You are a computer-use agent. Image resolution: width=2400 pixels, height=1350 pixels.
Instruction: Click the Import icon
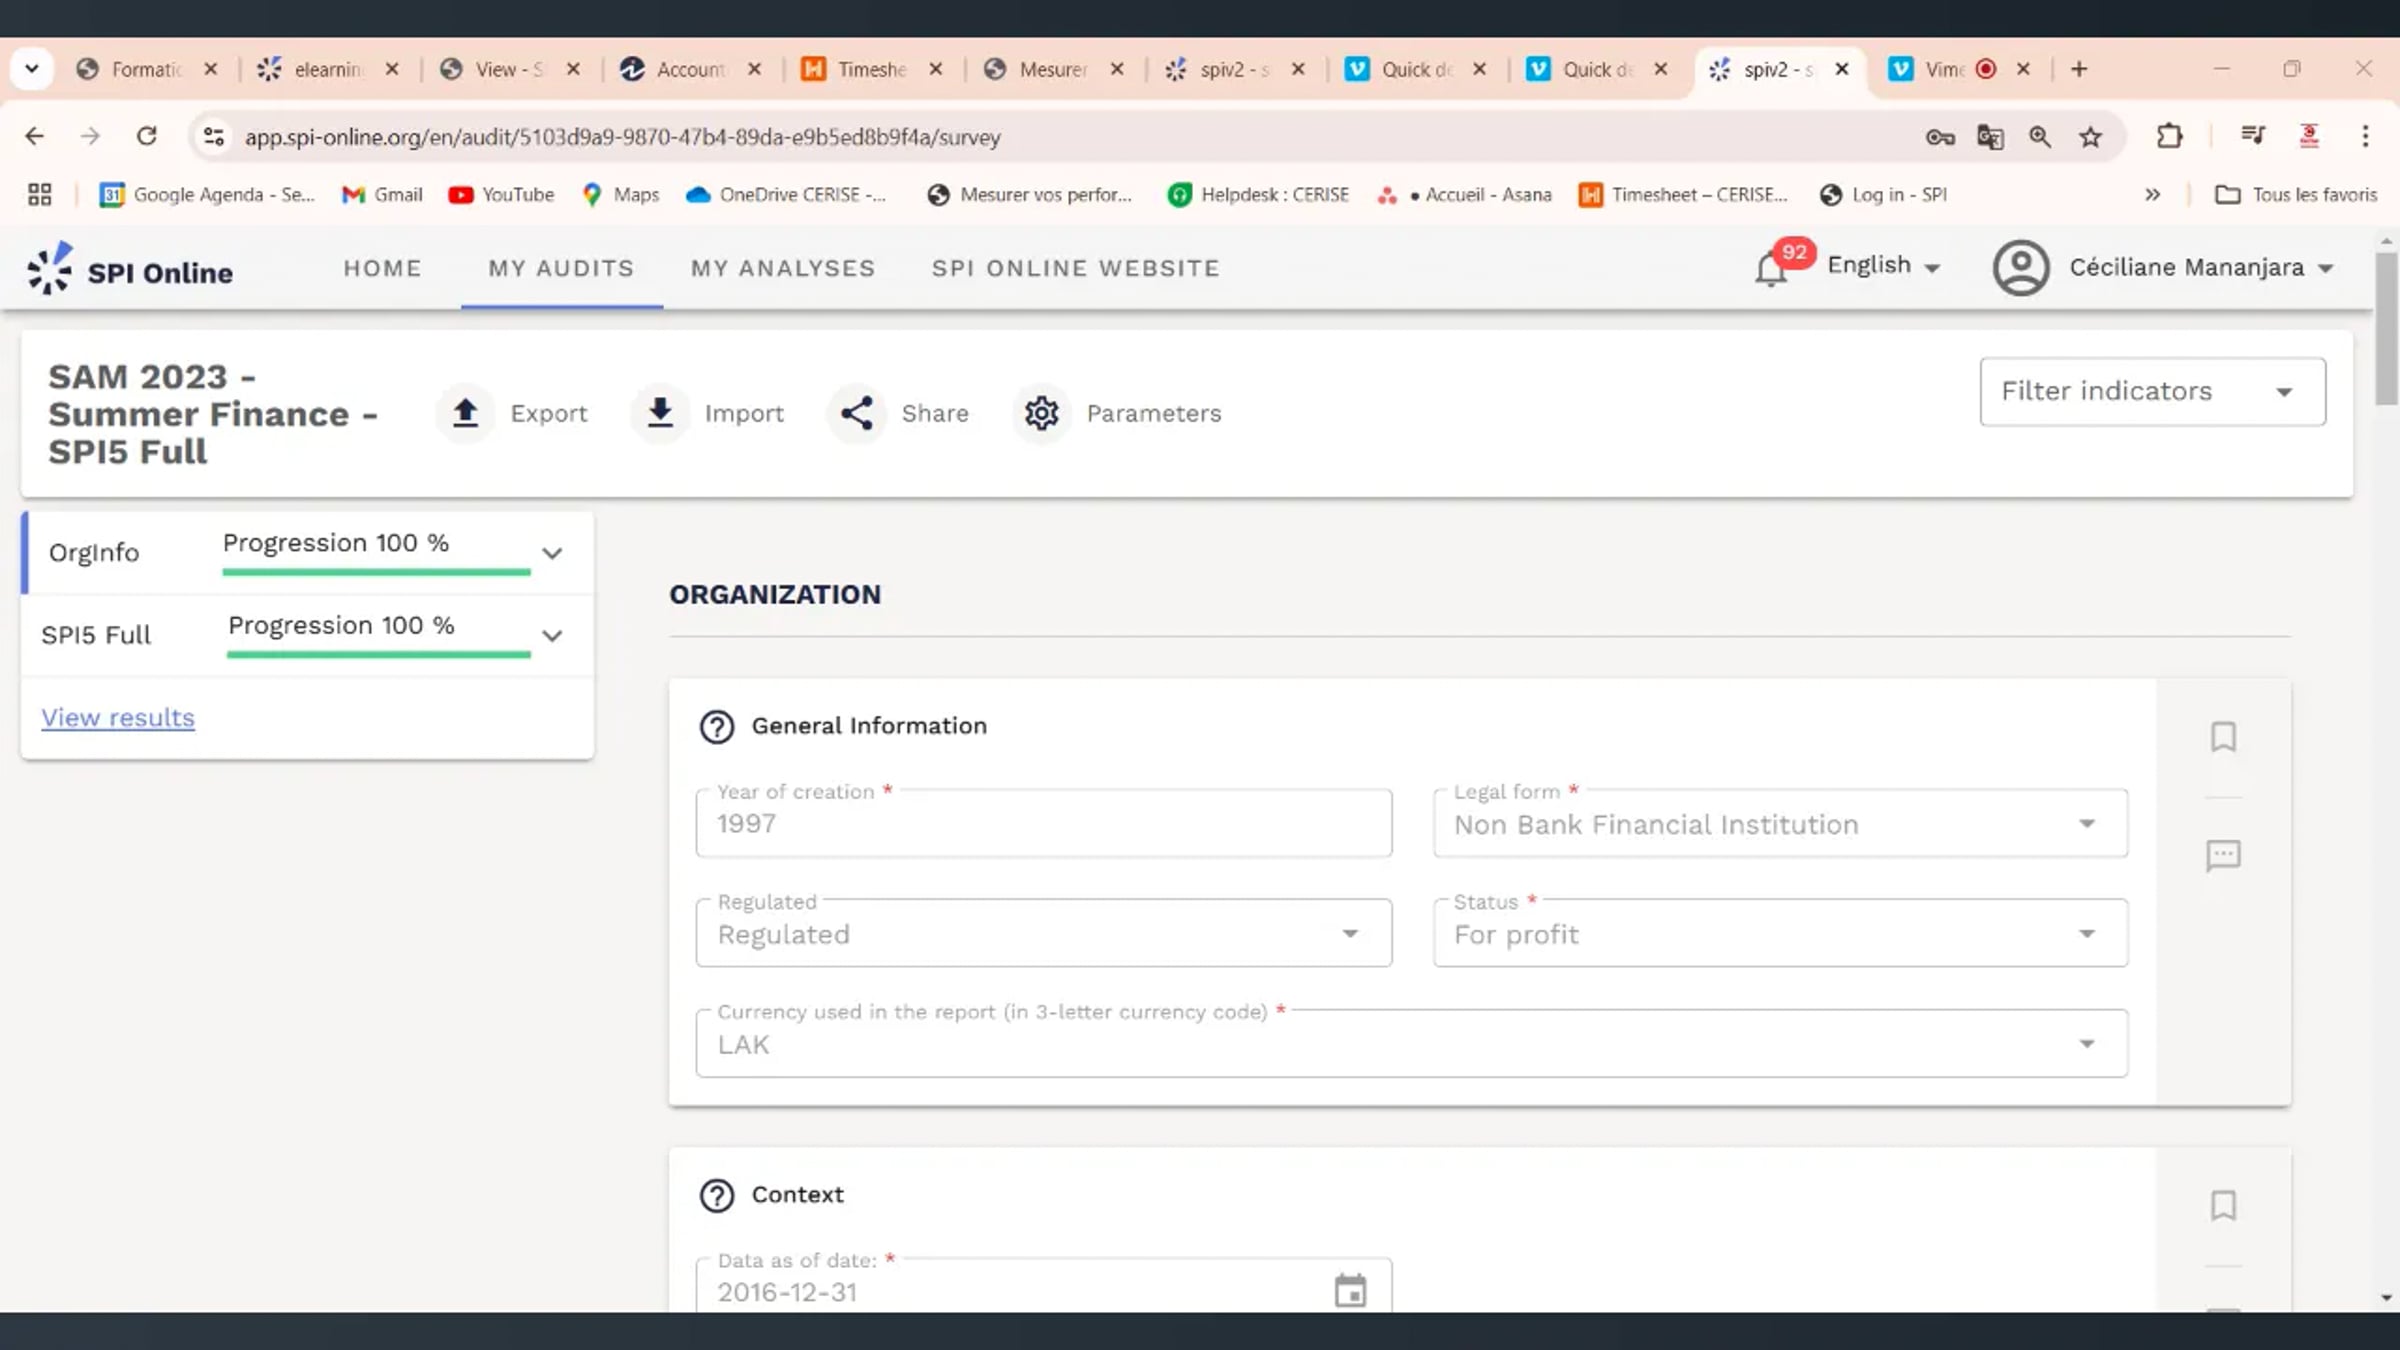point(659,413)
